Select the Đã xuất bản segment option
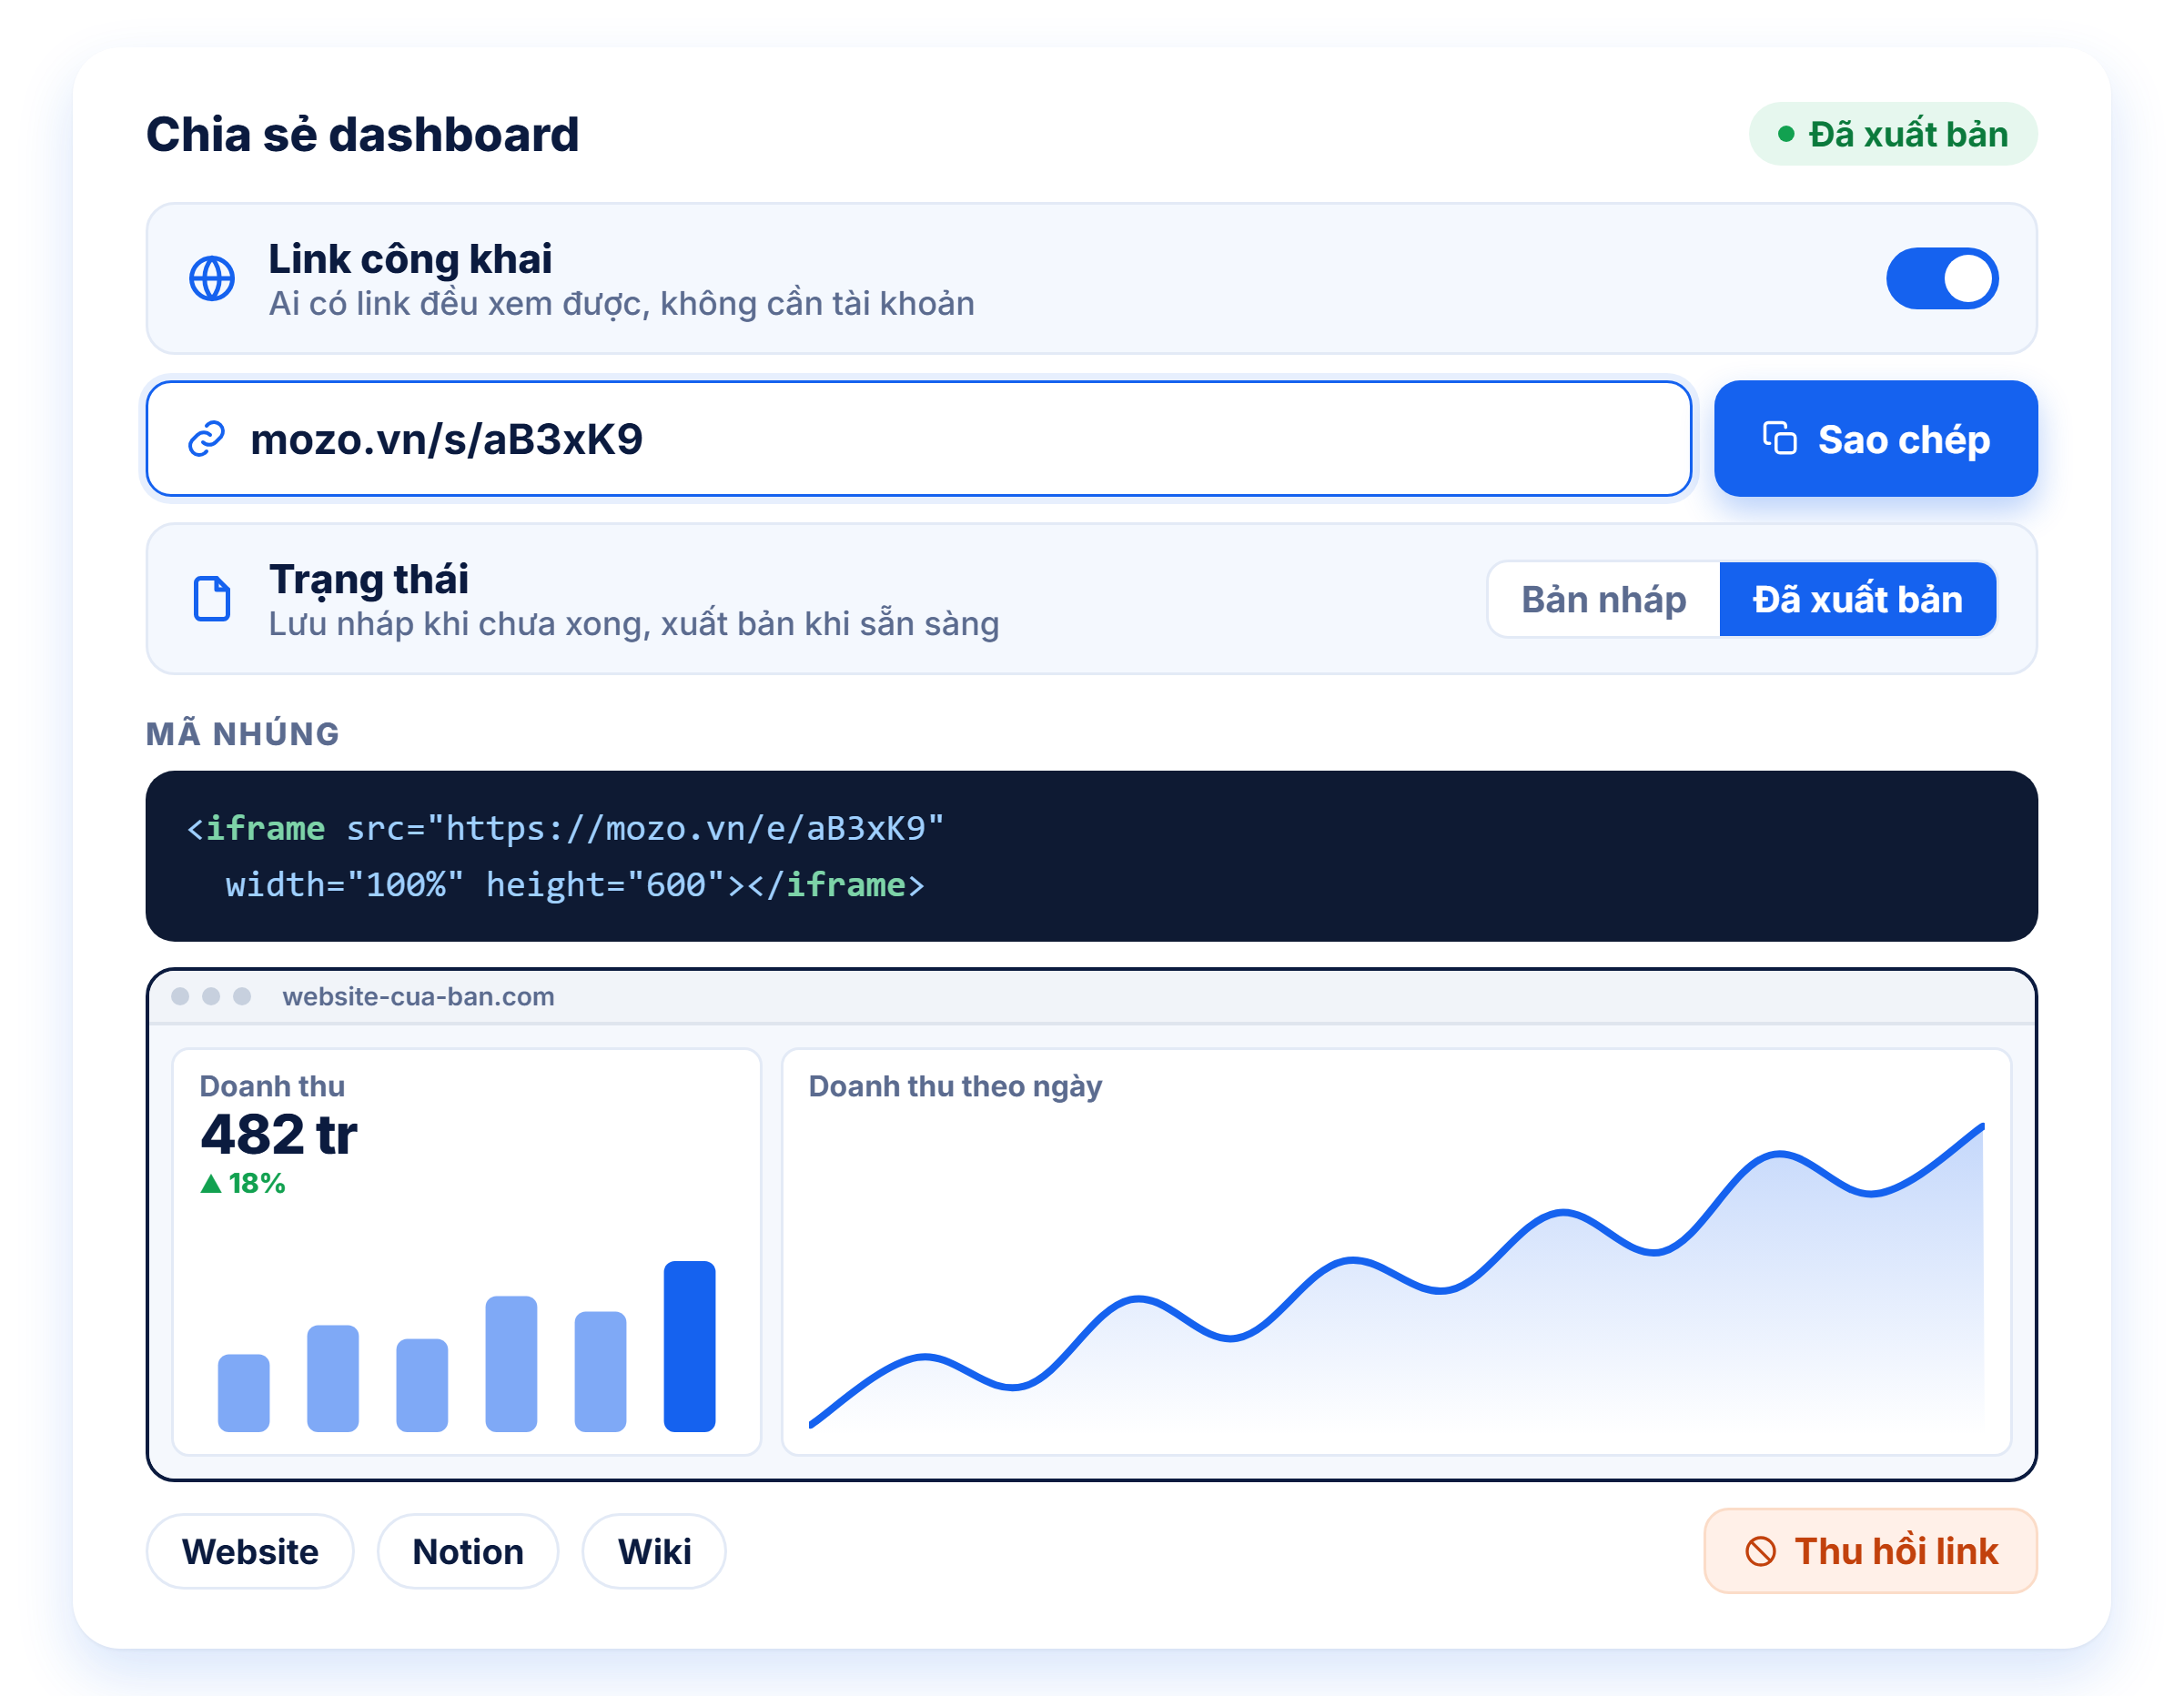This screenshot has width=2184, height=1696. [x=1857, y=599]
